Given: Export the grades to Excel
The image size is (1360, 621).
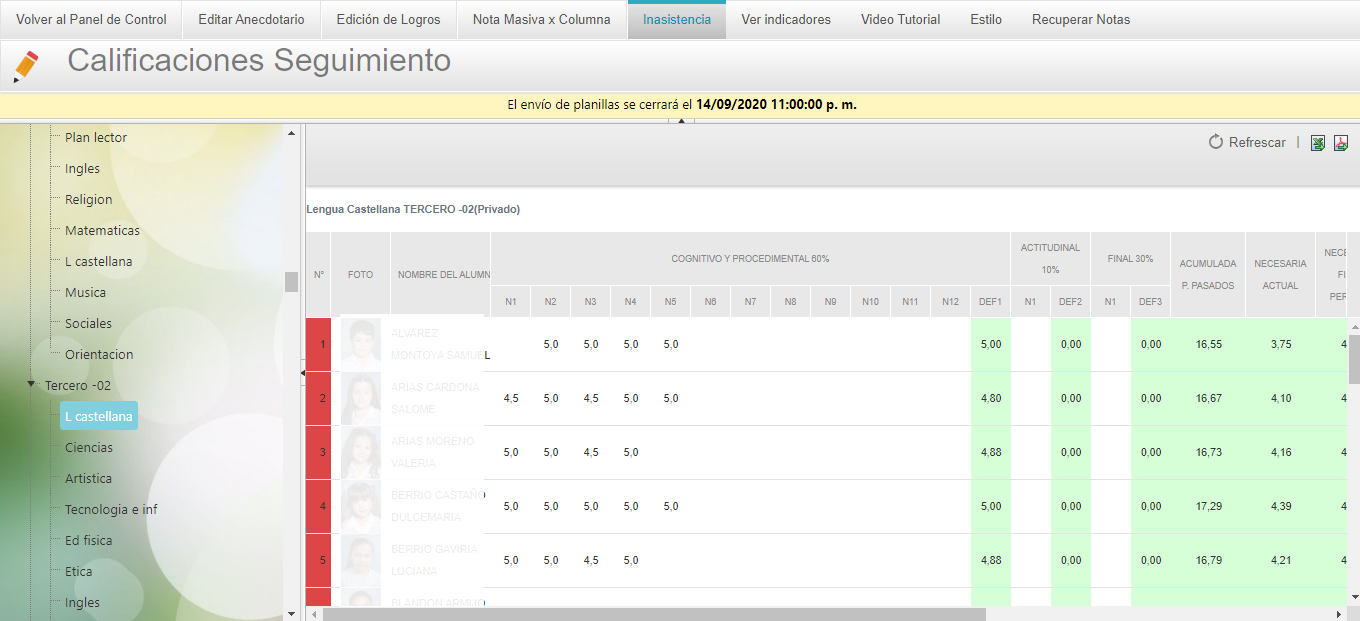Looking at the screenshot, I should click(1318, 143).
